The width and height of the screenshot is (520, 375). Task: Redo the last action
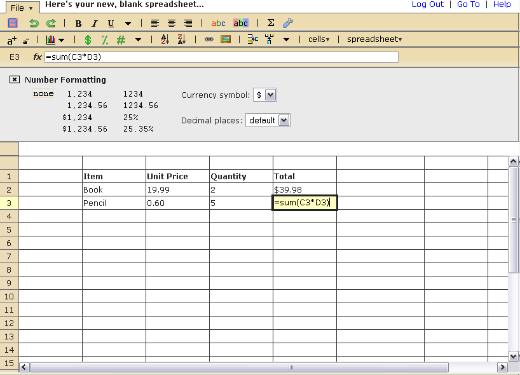(x=51, y=23)
